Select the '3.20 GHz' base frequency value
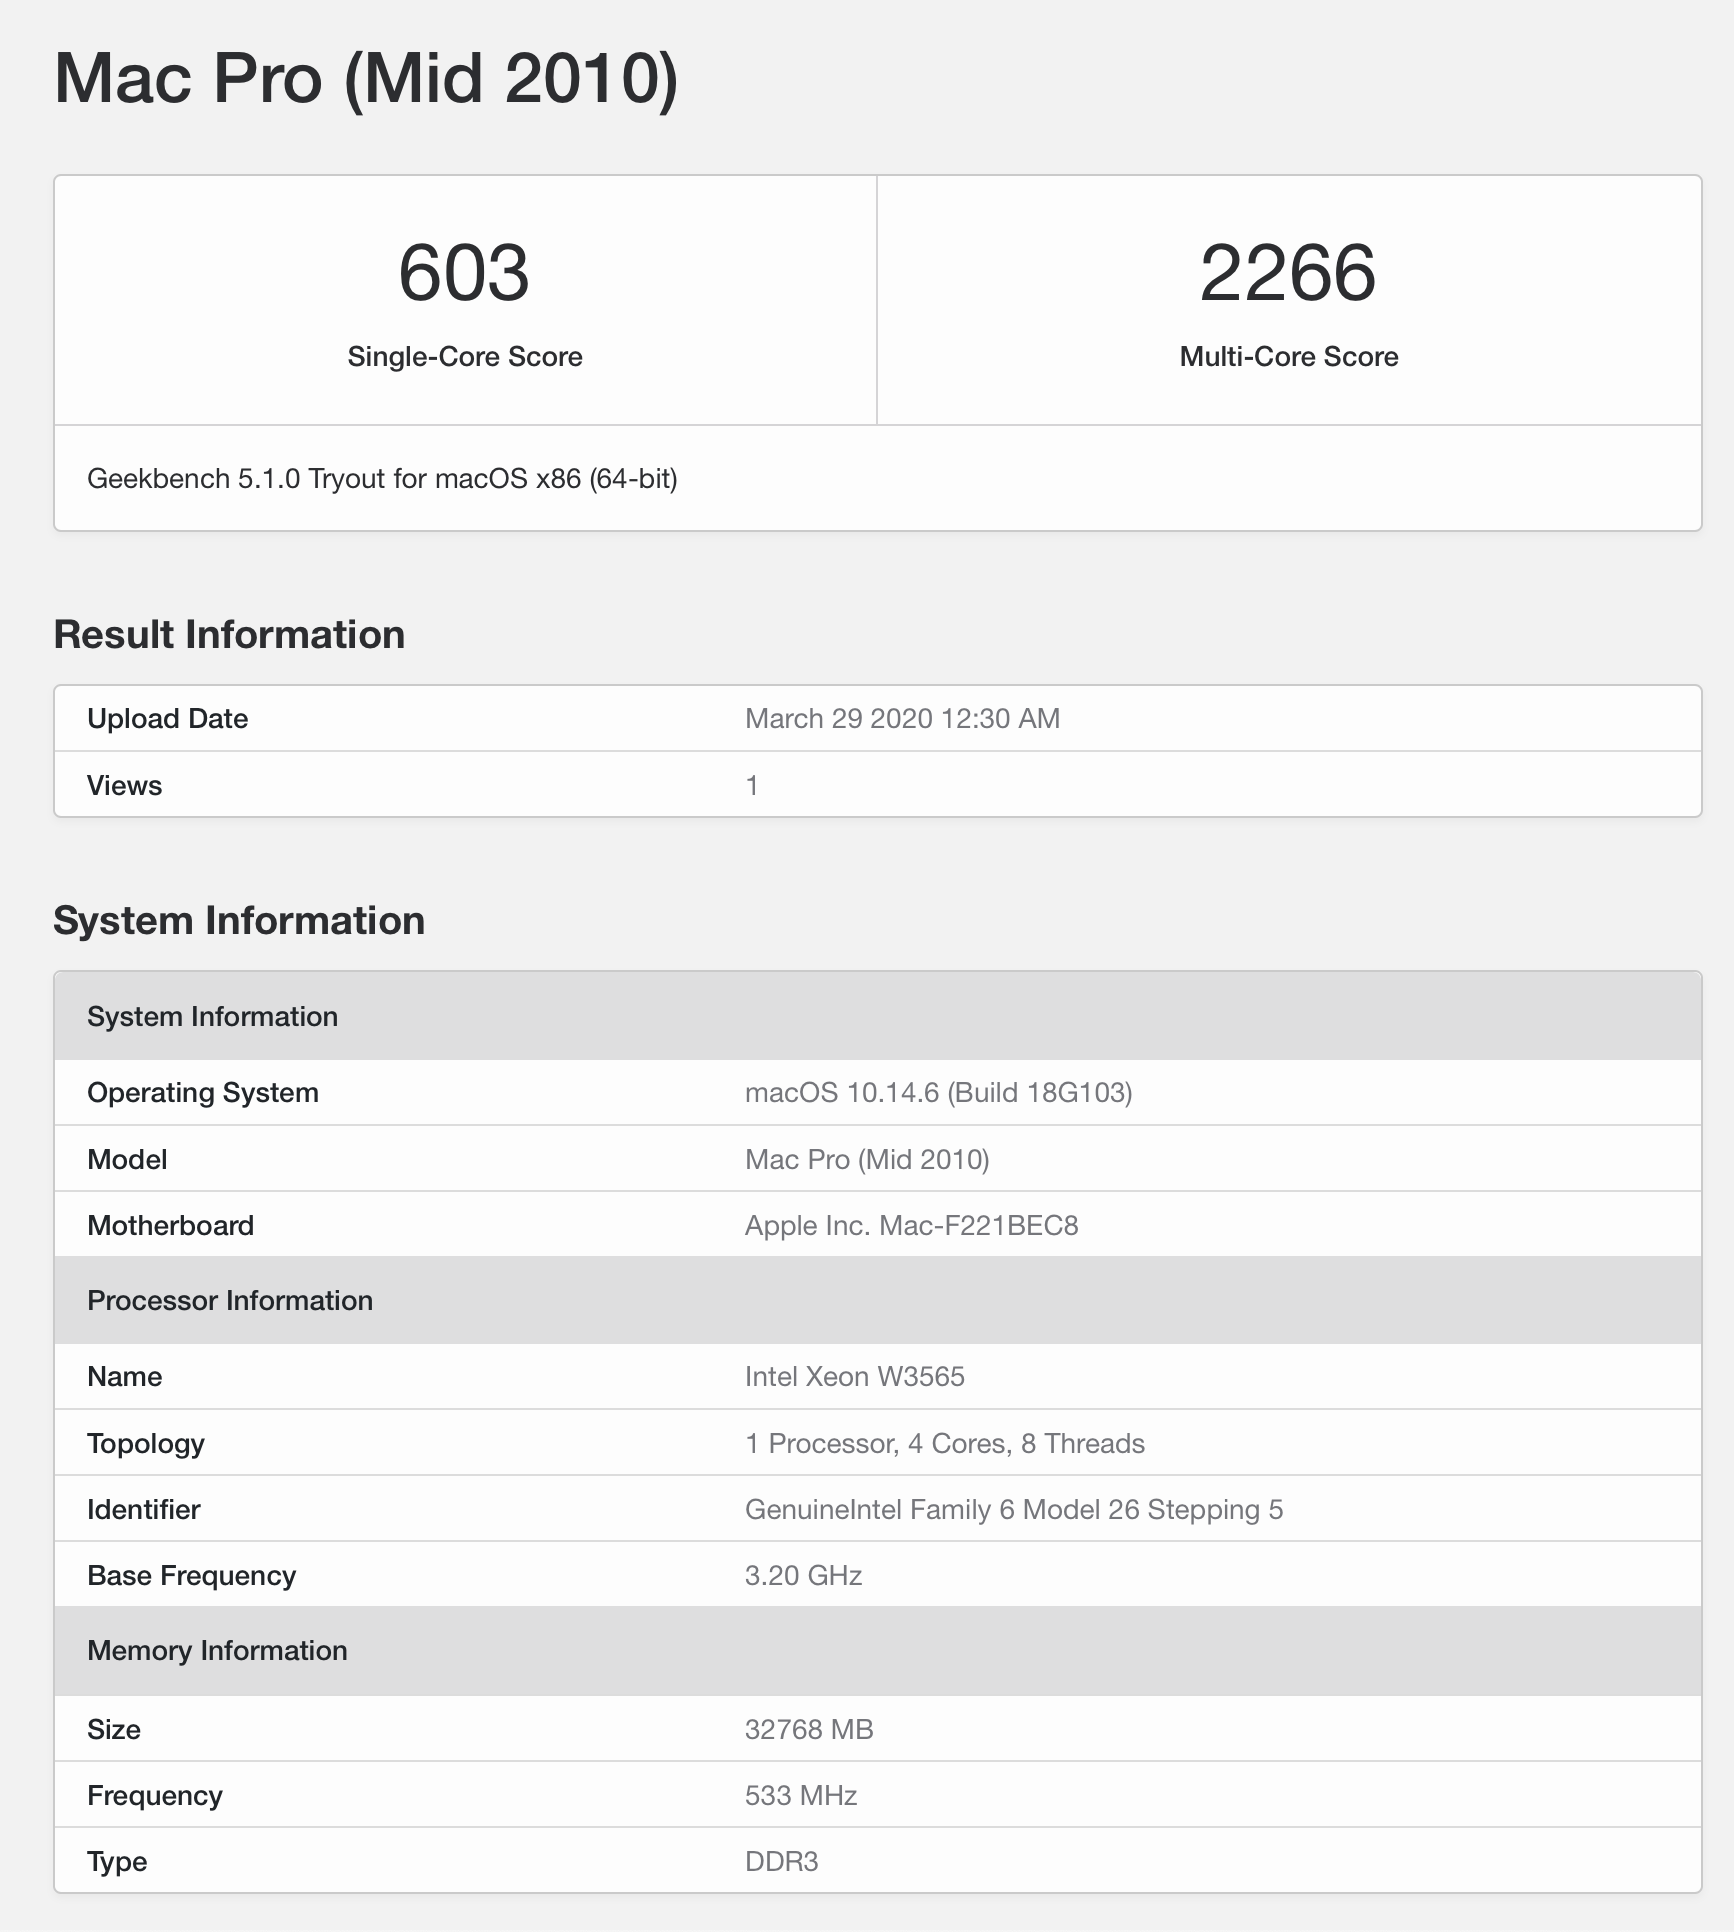This screenshot has width=1734, height=1932. 804,1576
